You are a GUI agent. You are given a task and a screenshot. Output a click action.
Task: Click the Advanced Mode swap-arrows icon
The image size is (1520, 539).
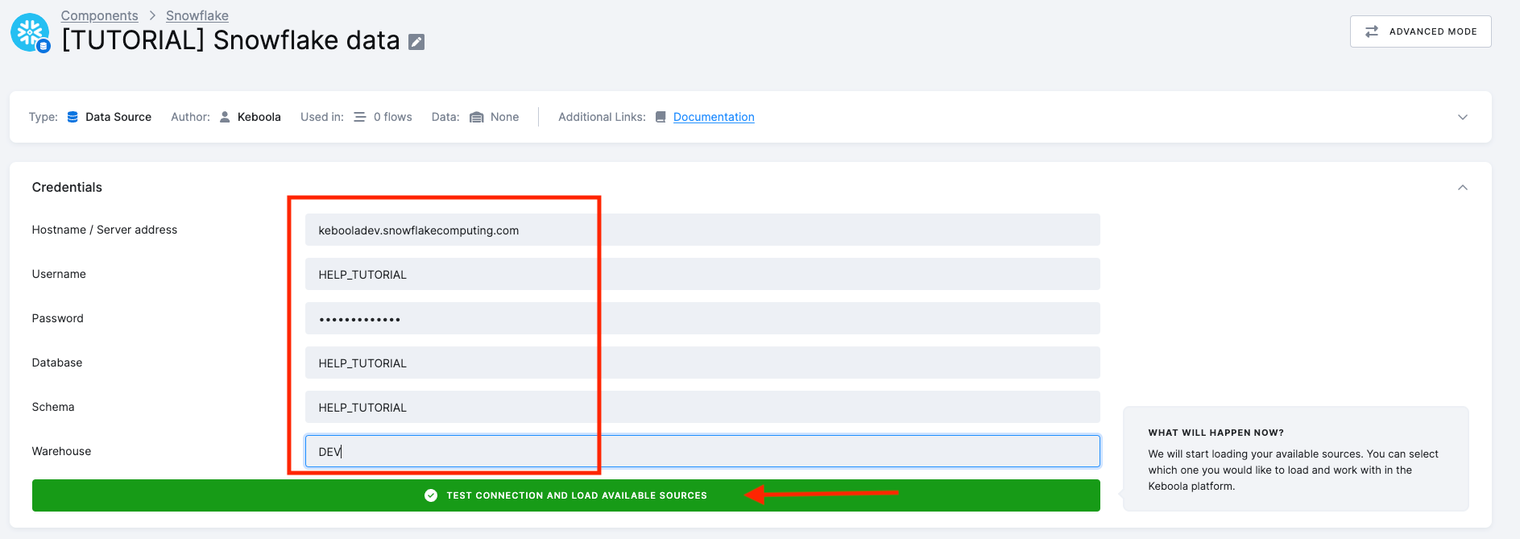point(1372,31)
